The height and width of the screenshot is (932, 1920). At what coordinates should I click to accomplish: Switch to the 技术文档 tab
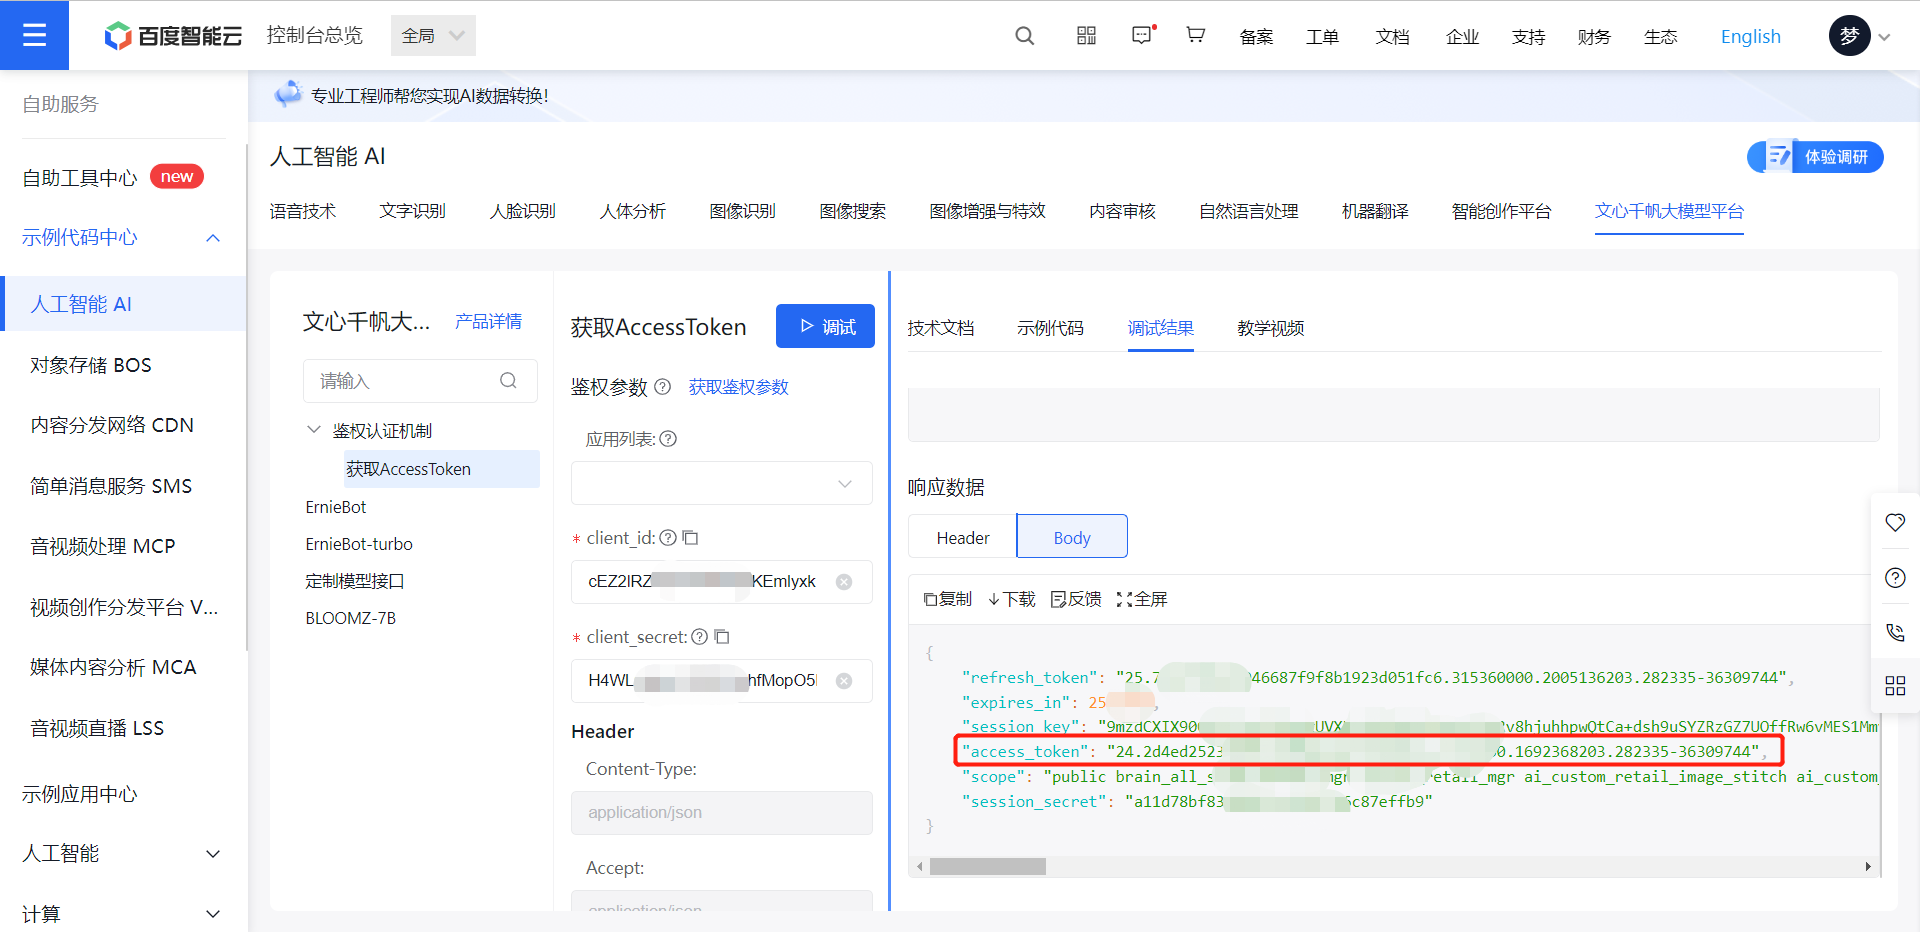click(940, 329)
